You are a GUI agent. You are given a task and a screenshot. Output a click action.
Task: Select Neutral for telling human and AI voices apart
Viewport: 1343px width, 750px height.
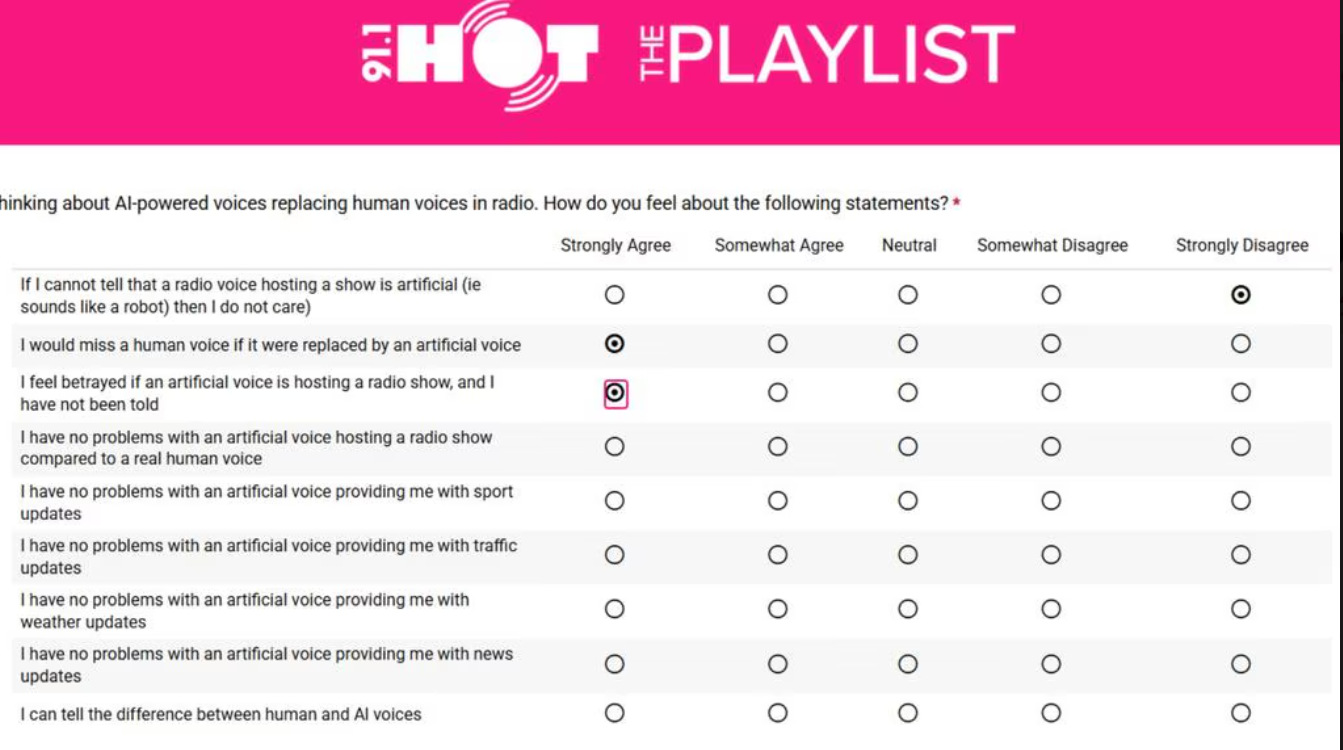[x=908, y=713]
